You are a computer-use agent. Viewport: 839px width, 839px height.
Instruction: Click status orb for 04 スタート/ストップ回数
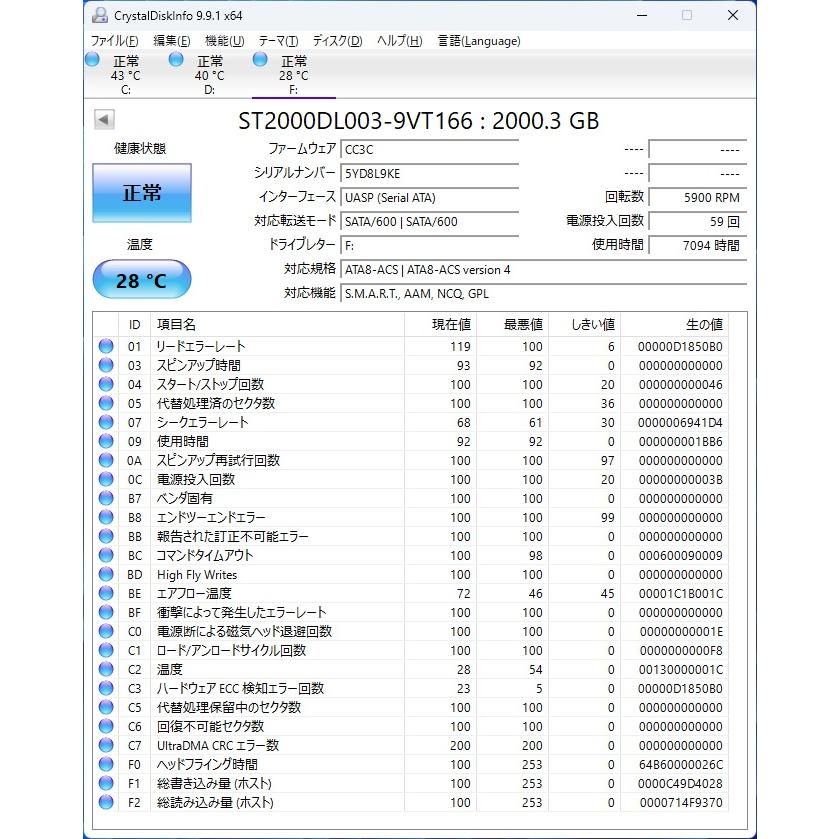click(106, 384)
